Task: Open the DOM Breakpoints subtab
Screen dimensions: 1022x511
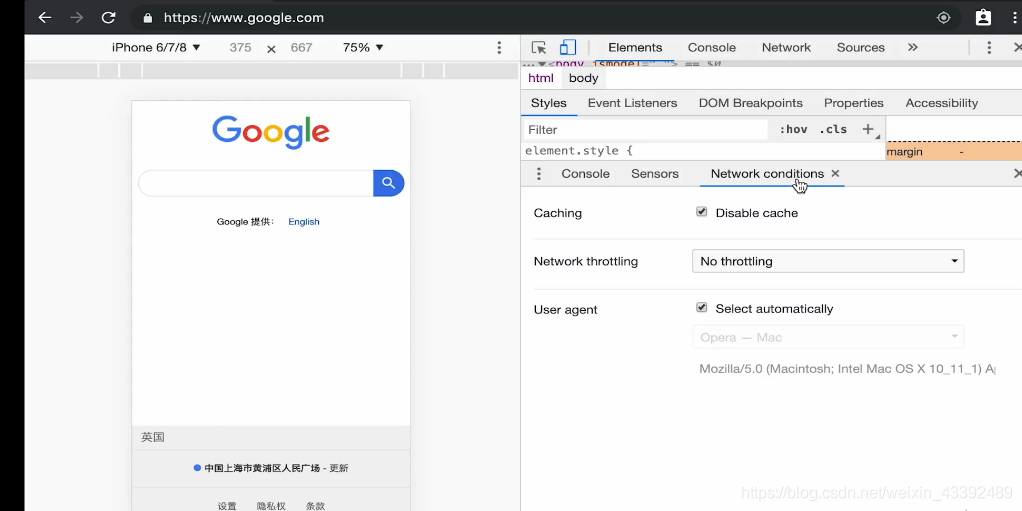Action: point(750,103)
